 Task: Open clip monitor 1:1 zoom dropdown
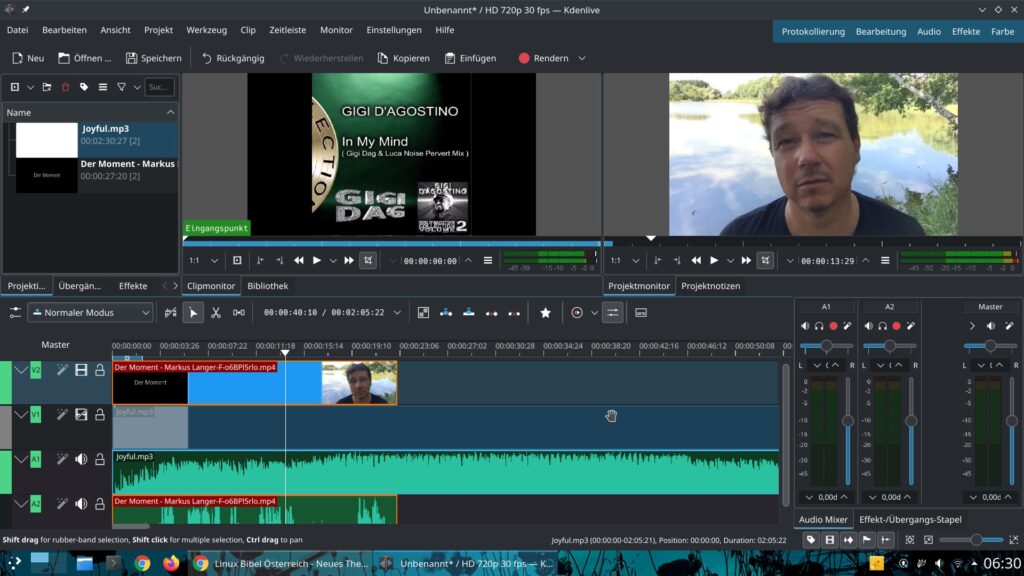pyautogui.click(x=203, y=261)
